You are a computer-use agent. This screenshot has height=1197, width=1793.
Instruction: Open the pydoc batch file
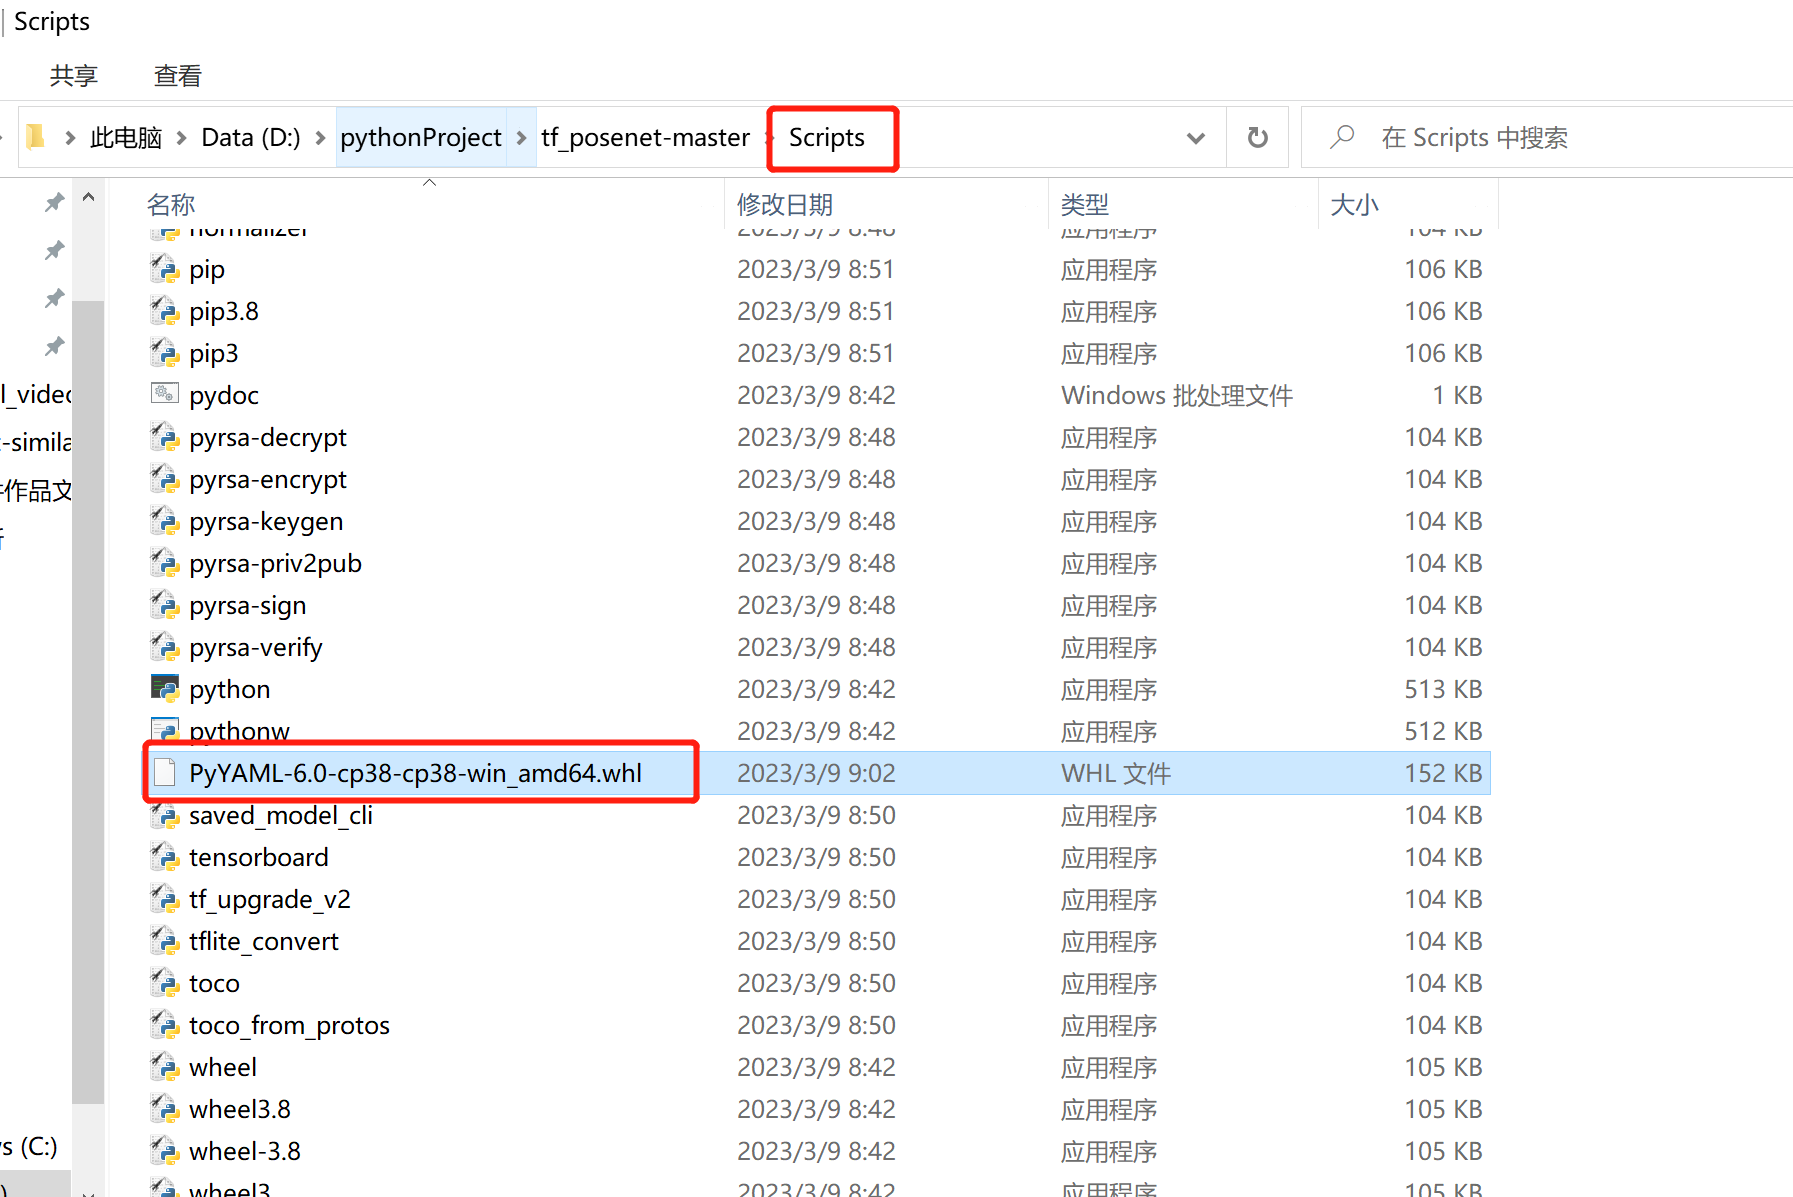pyautogui.click(x=222, y=394)
